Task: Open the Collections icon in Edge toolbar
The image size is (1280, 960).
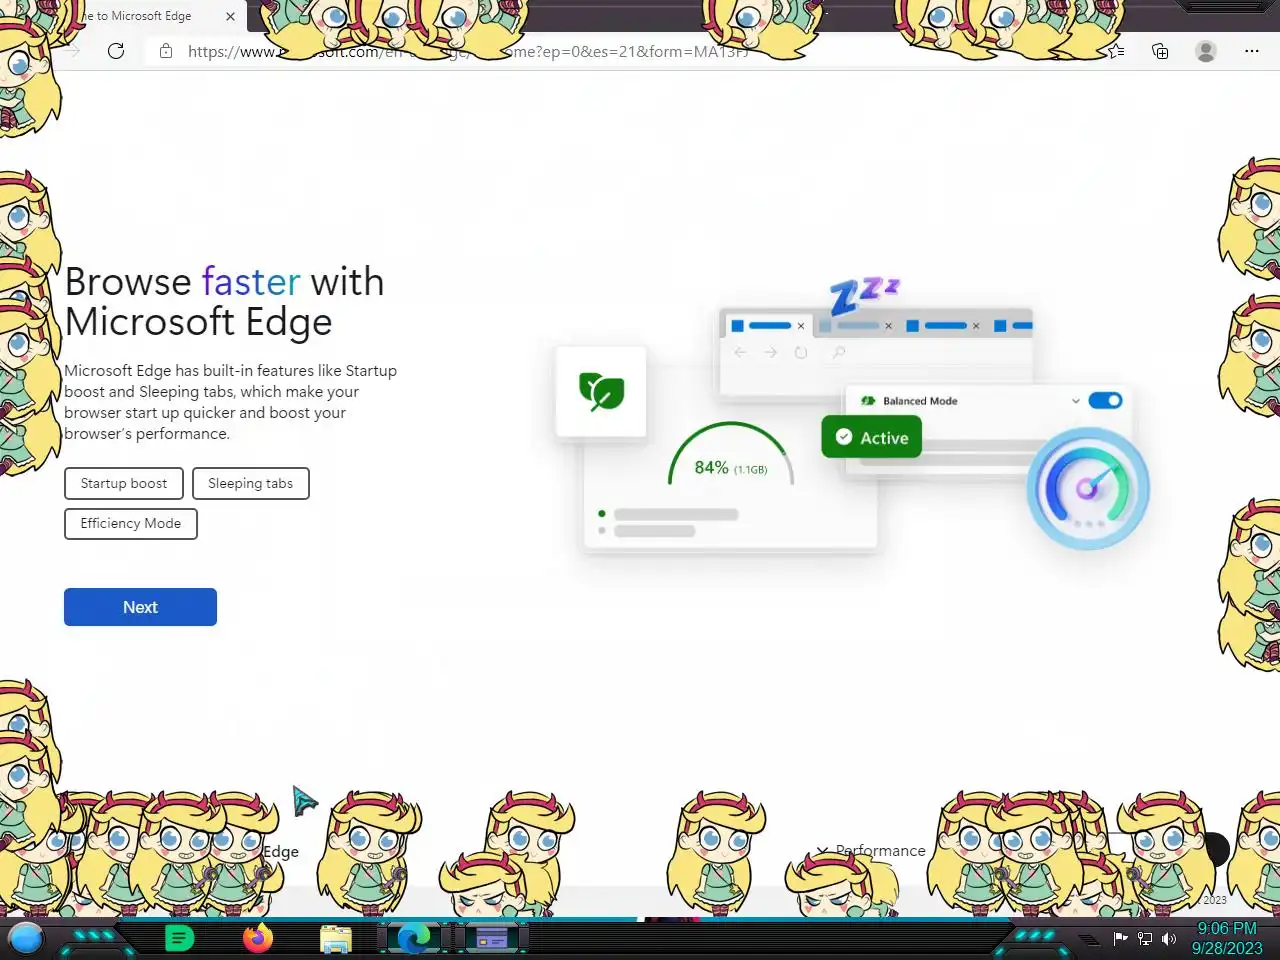Action: coord(1160,51)
